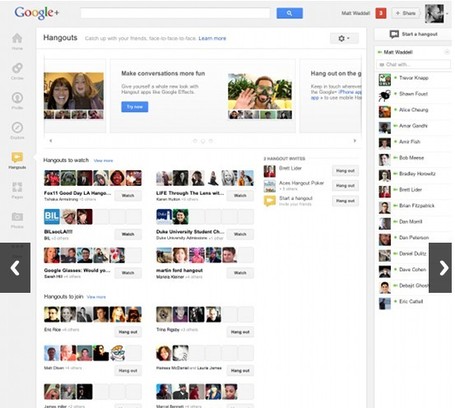Viewport: 455px width, 408px height.
Task: Click the Try now button
Action: click(135, 107)
